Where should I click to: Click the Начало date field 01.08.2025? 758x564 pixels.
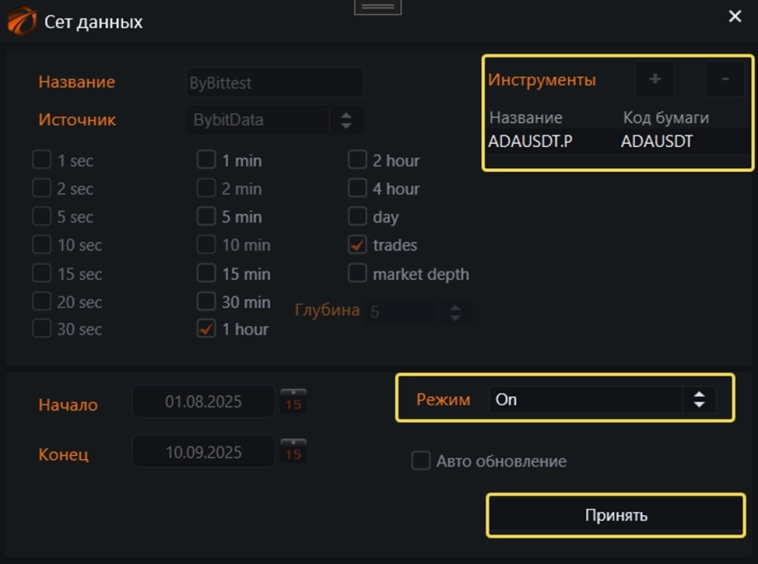coord(204,401)
